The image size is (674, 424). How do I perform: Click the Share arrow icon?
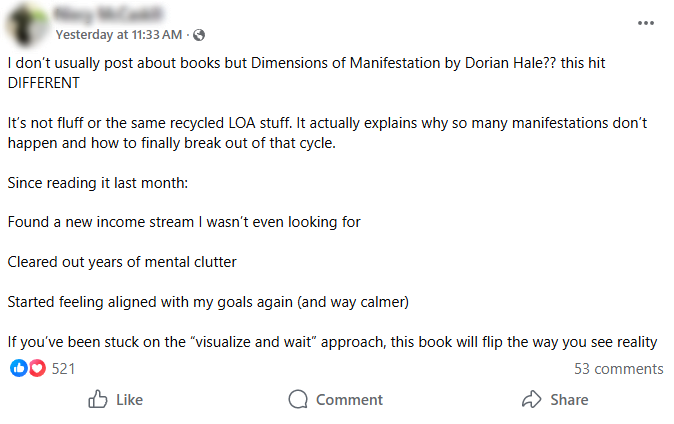pos(531,400)
